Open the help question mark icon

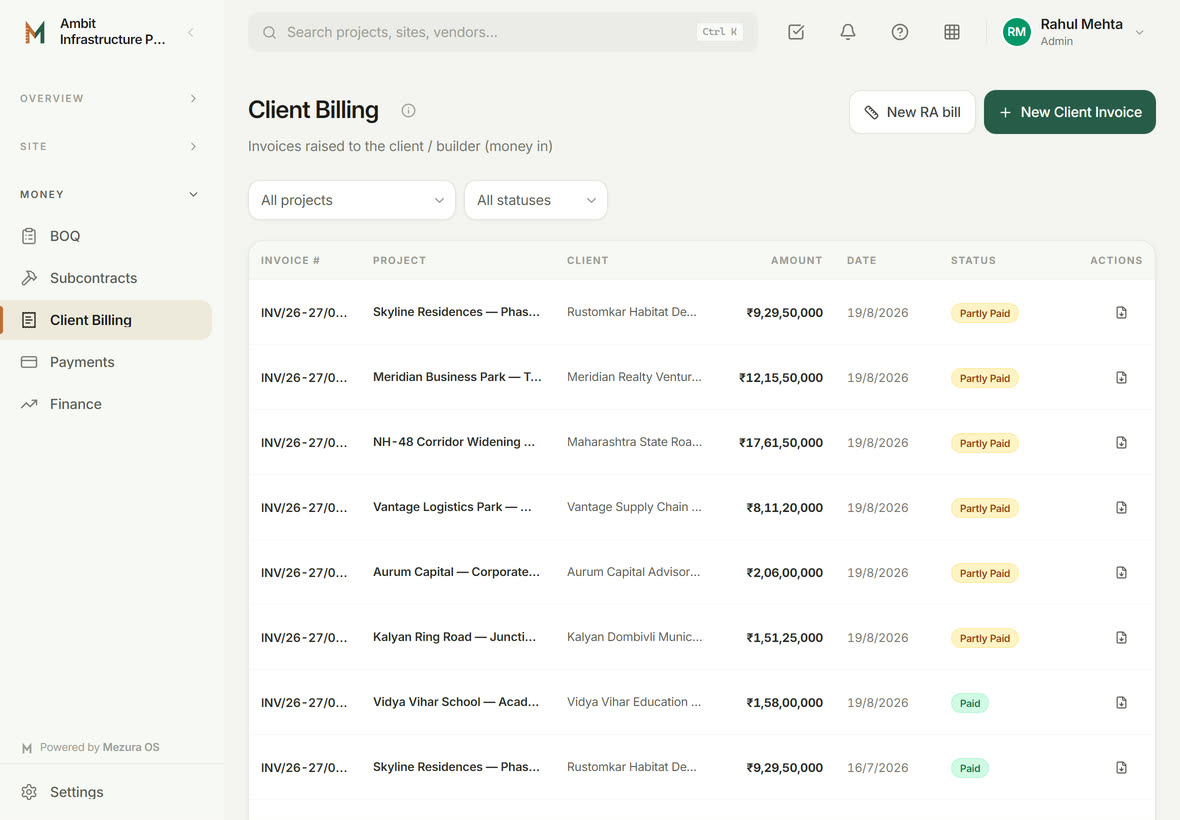[x=899, y=32]
